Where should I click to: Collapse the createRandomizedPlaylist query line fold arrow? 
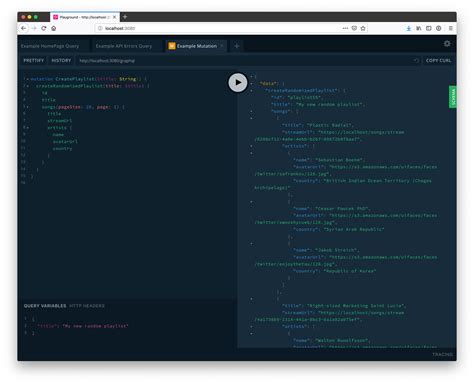click(28, 86)
